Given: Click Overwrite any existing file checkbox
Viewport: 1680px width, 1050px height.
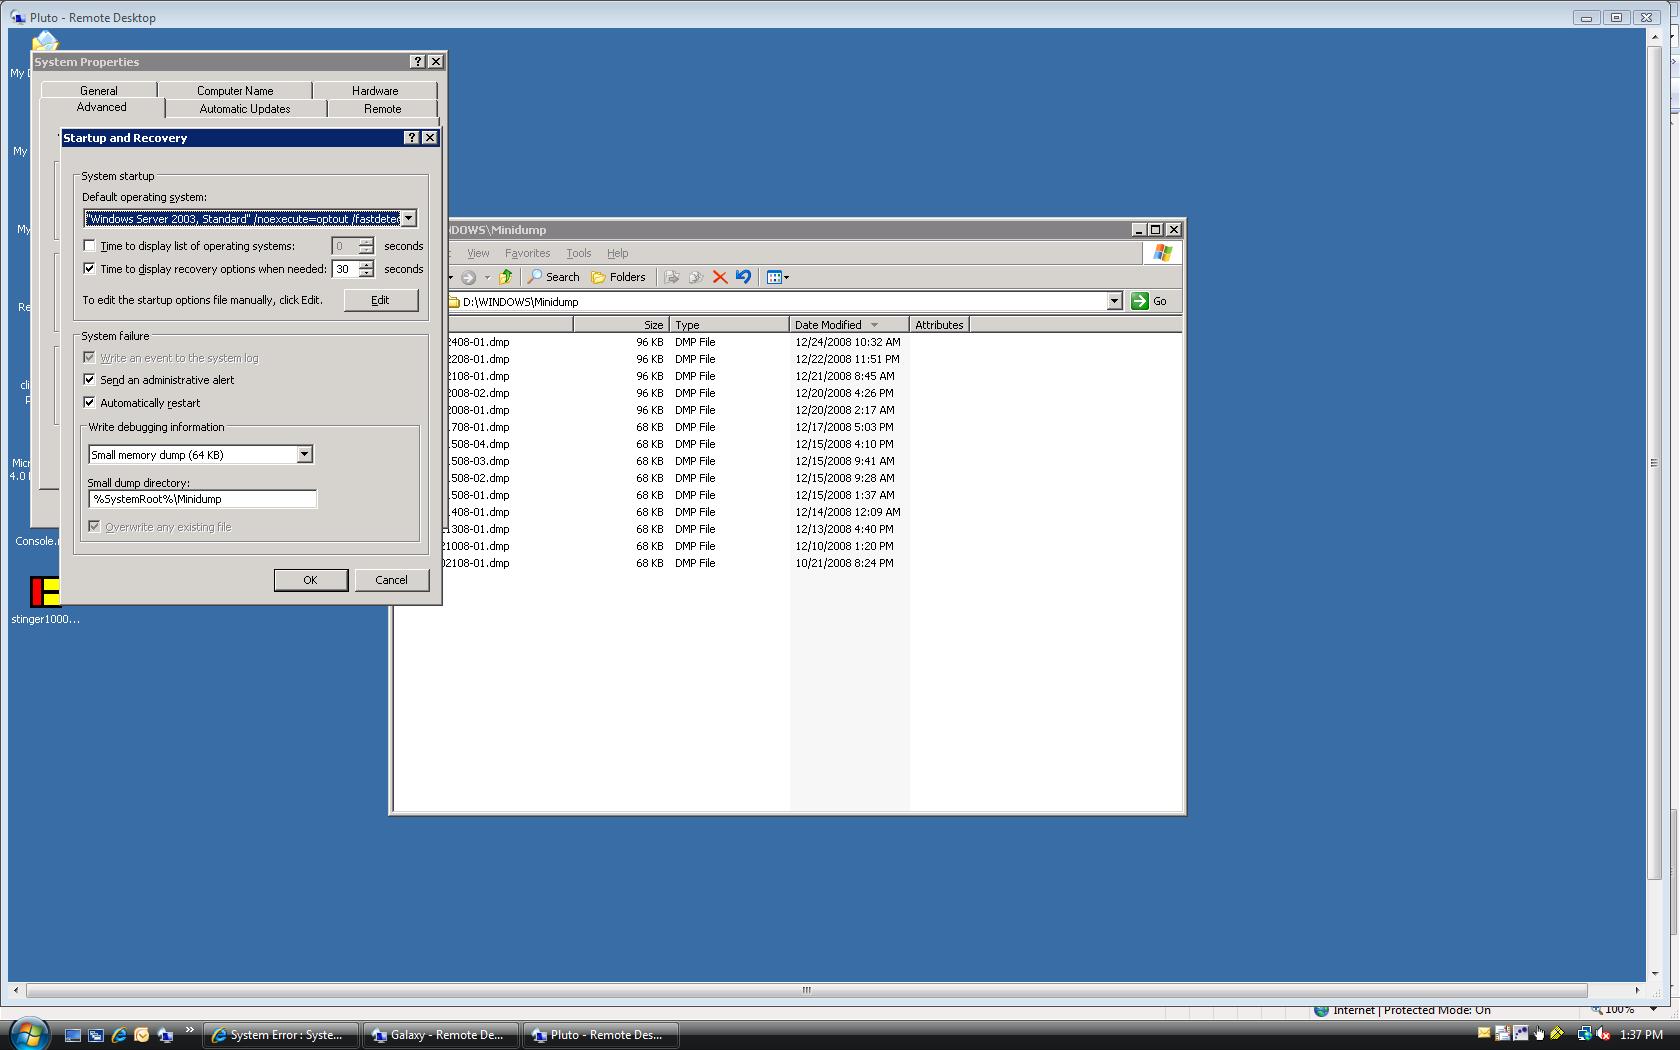Looking at the screenshot, I should pyautogui.click(x=94, y=527).
